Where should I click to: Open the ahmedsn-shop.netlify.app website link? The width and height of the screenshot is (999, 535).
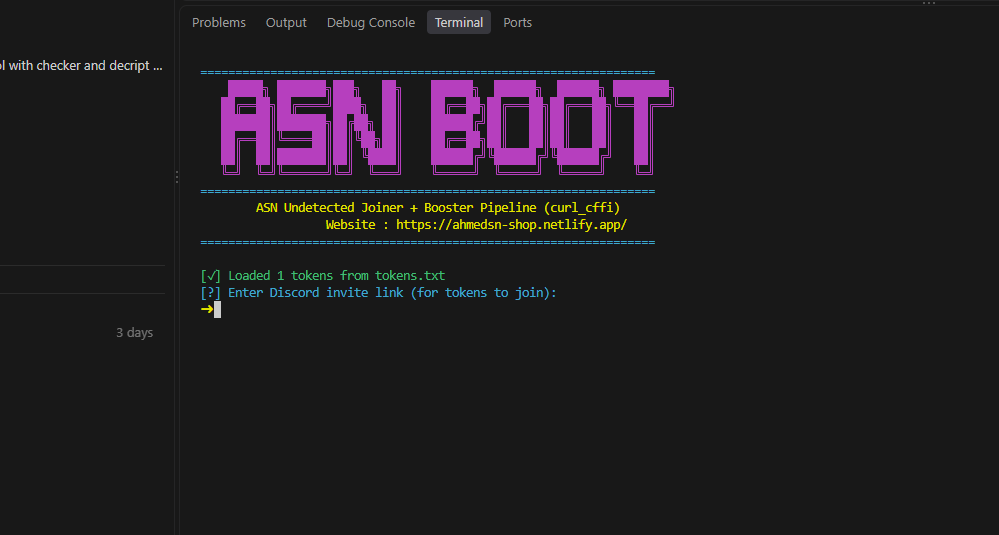coord(512,224)
